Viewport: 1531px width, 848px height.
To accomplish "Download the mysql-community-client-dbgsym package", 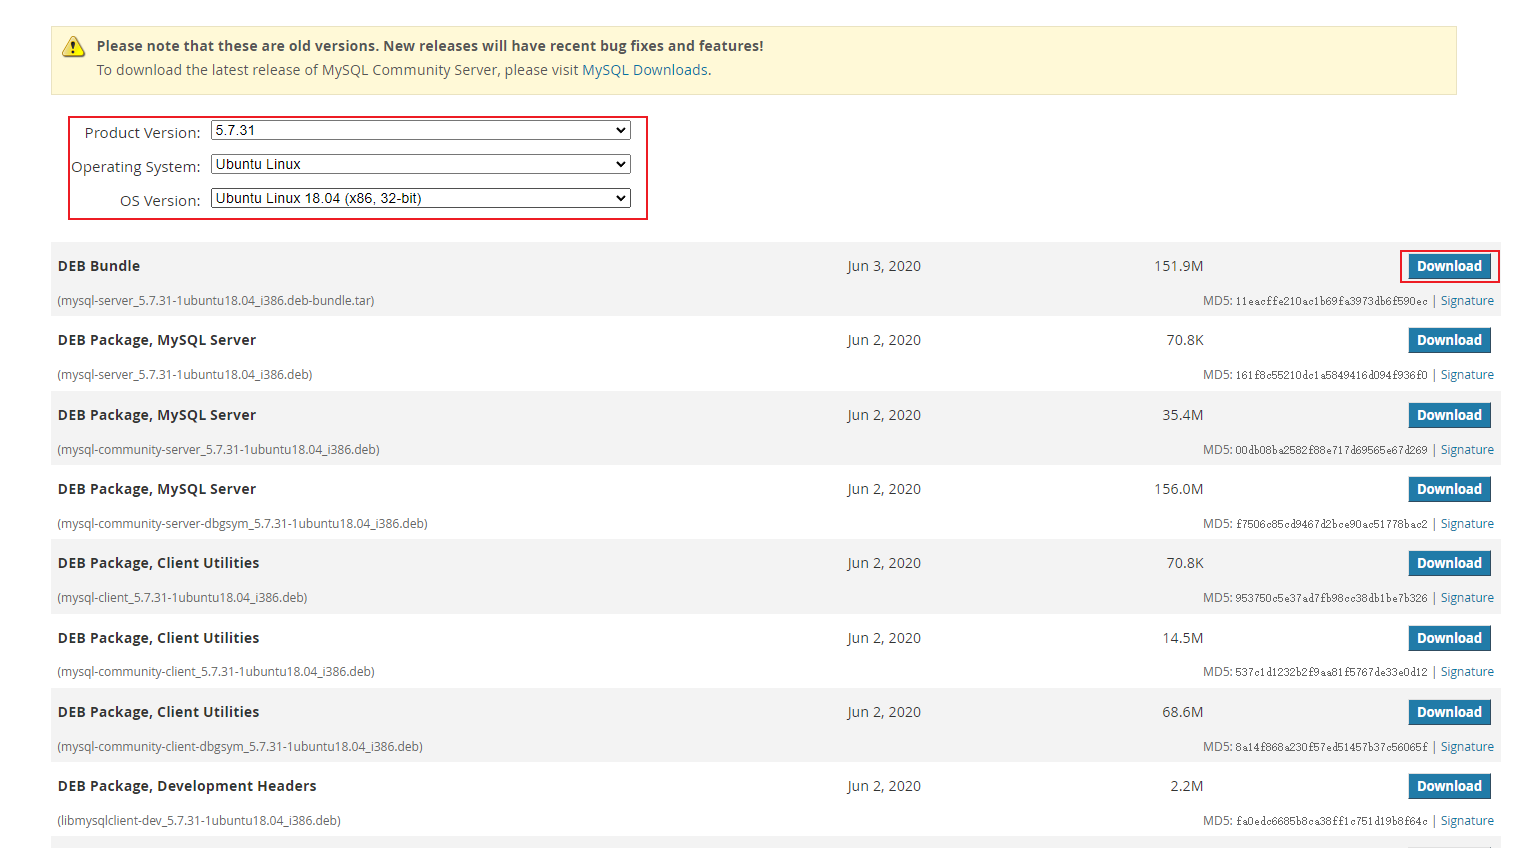I will tap(1449, 712).
